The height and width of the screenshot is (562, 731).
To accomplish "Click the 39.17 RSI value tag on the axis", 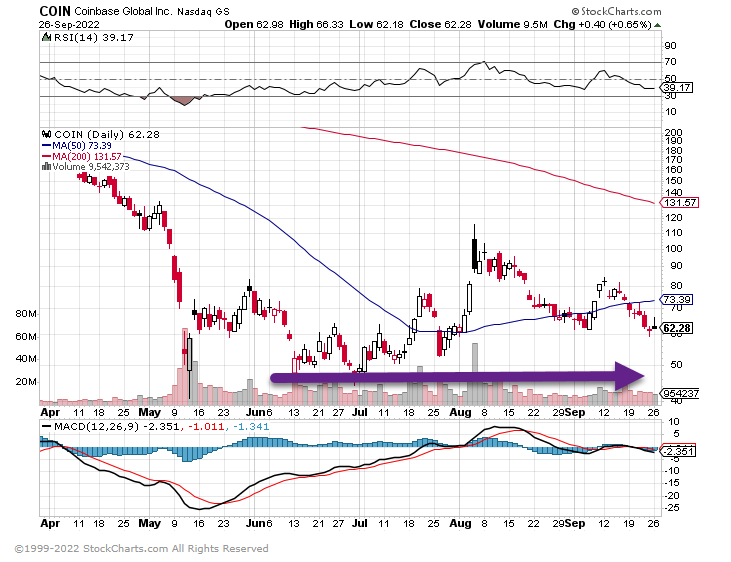I will click(676, 88).
